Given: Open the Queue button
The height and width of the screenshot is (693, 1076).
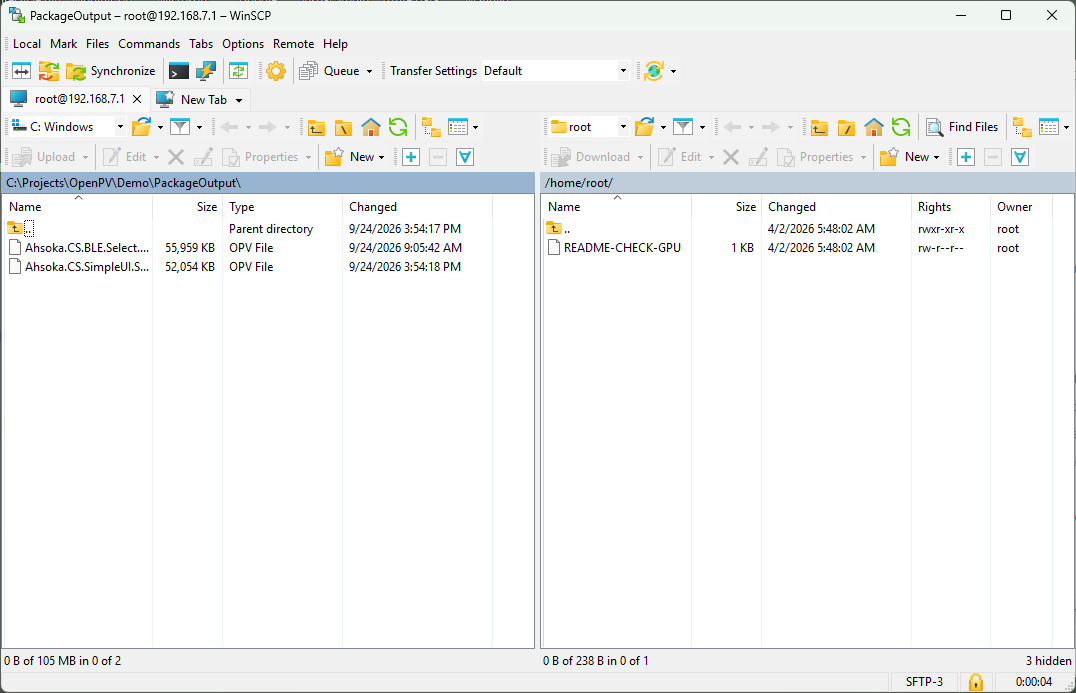Looking at the screenshot, I should click(329, 71).
